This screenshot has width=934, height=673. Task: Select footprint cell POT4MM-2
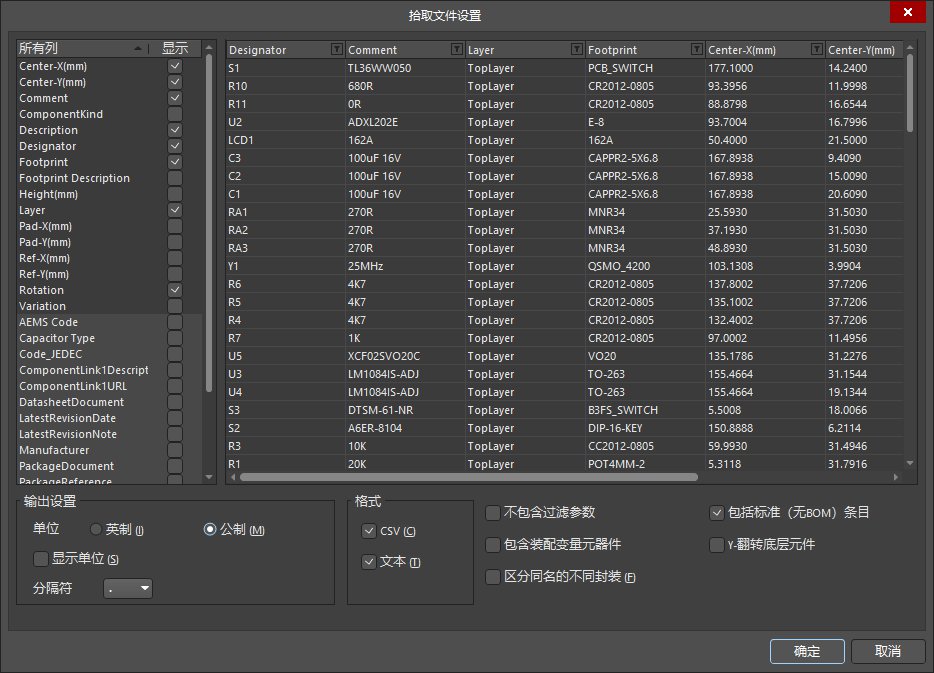(645, 463)
